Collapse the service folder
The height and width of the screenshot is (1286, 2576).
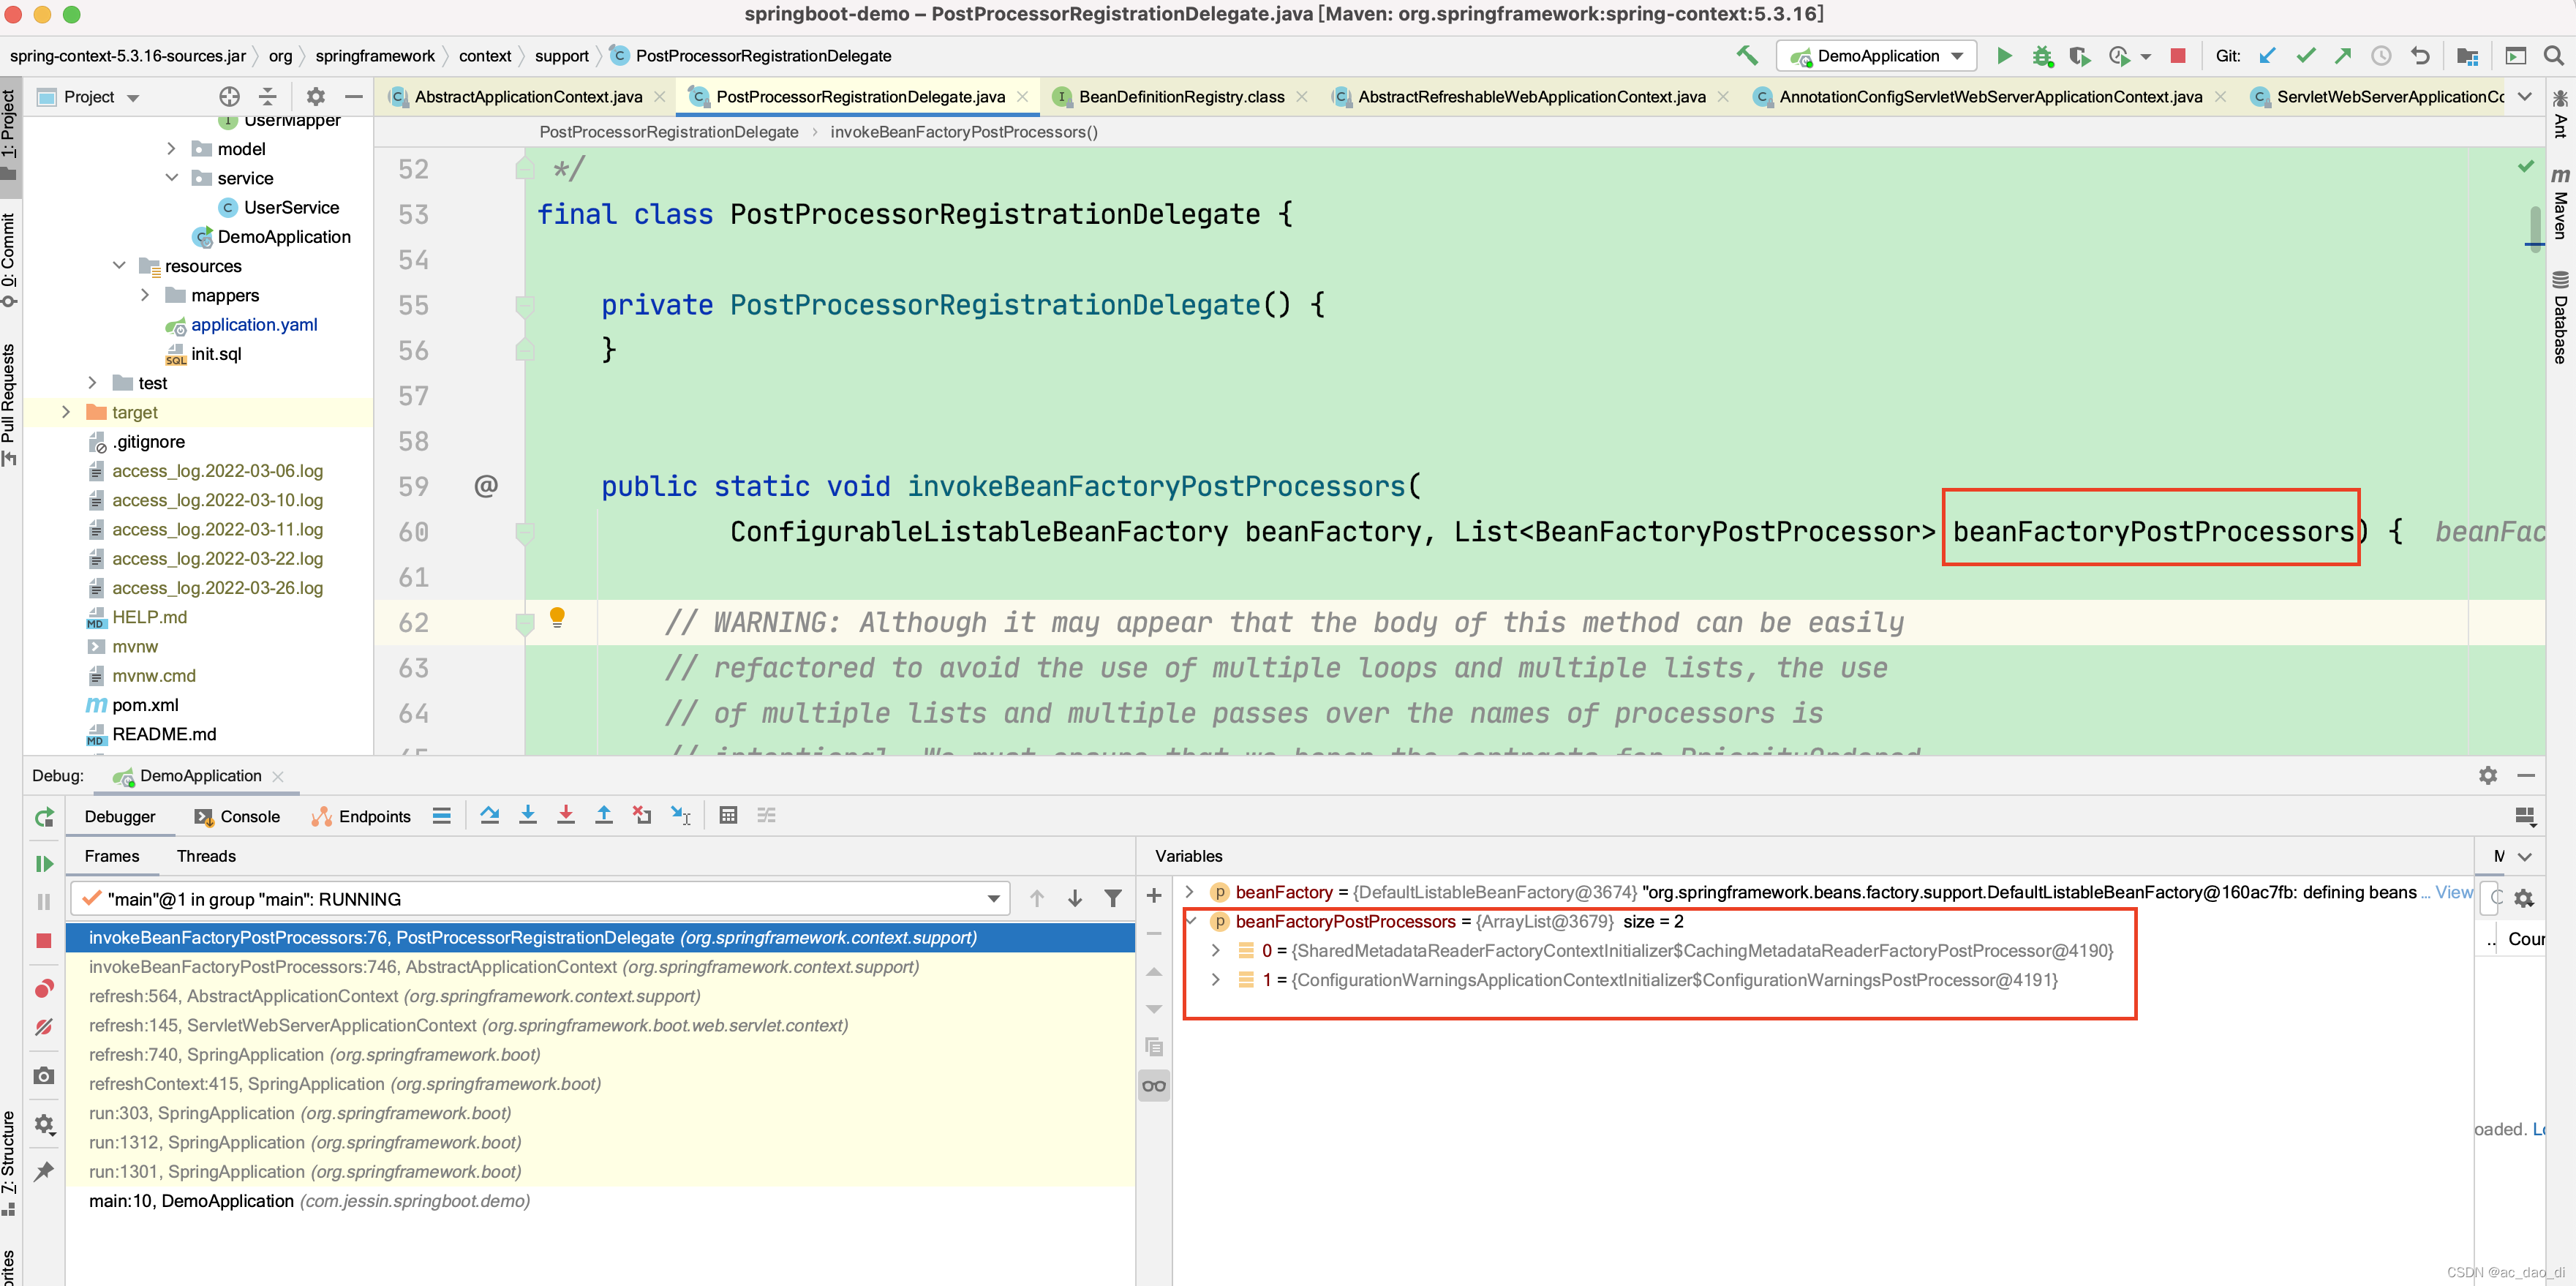pos(171,178)
